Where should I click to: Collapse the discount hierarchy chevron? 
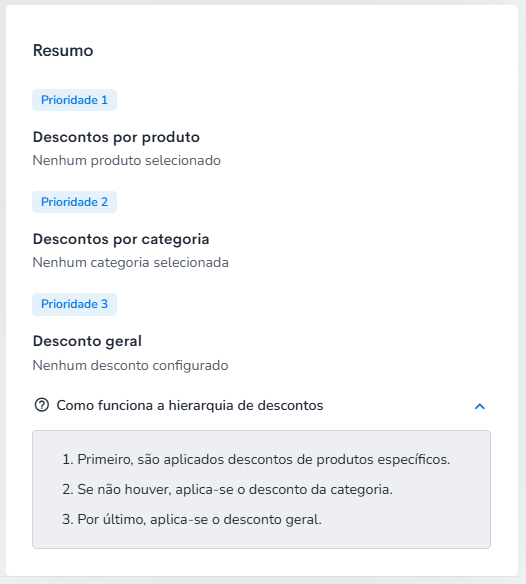(480, 406)
